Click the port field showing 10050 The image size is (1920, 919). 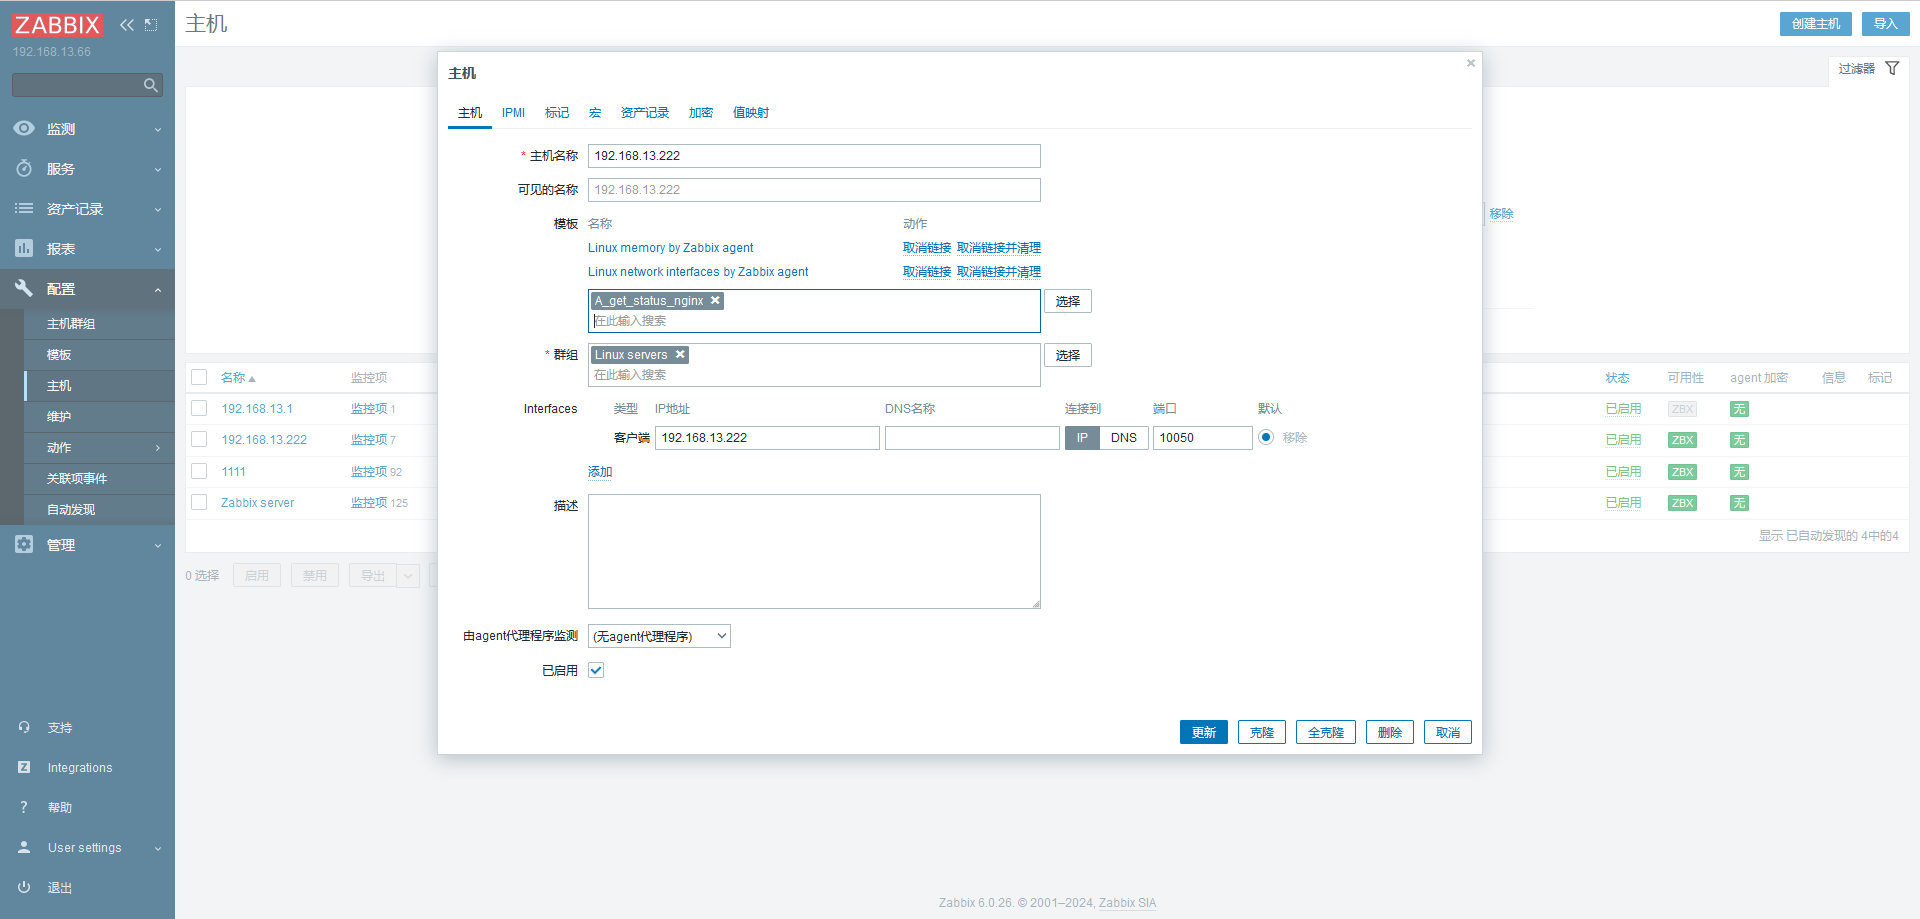coord(1201,438)
